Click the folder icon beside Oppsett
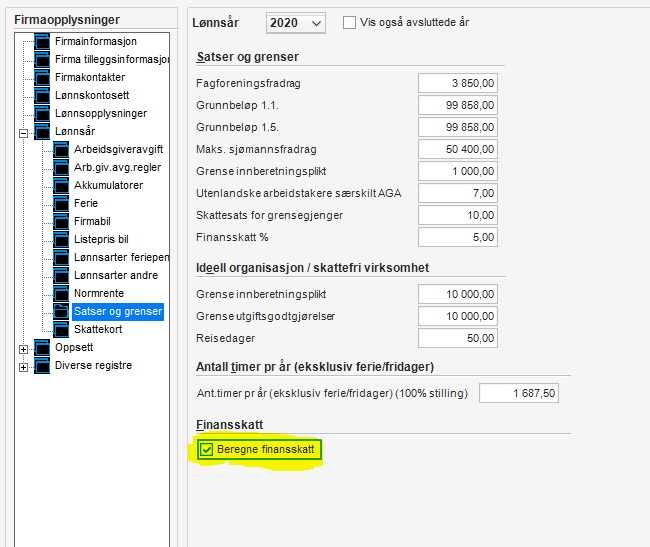 (x=42, y=348)
